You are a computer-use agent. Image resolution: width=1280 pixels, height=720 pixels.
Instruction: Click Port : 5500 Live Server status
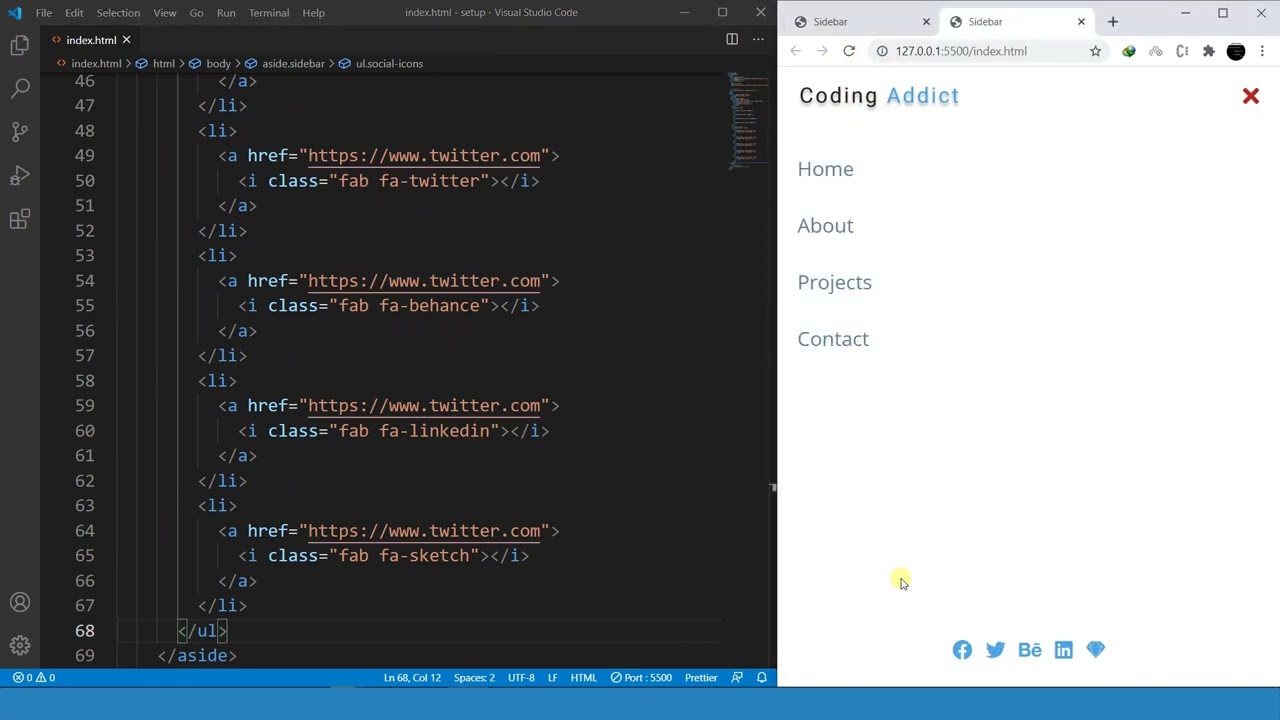point(641,678)
